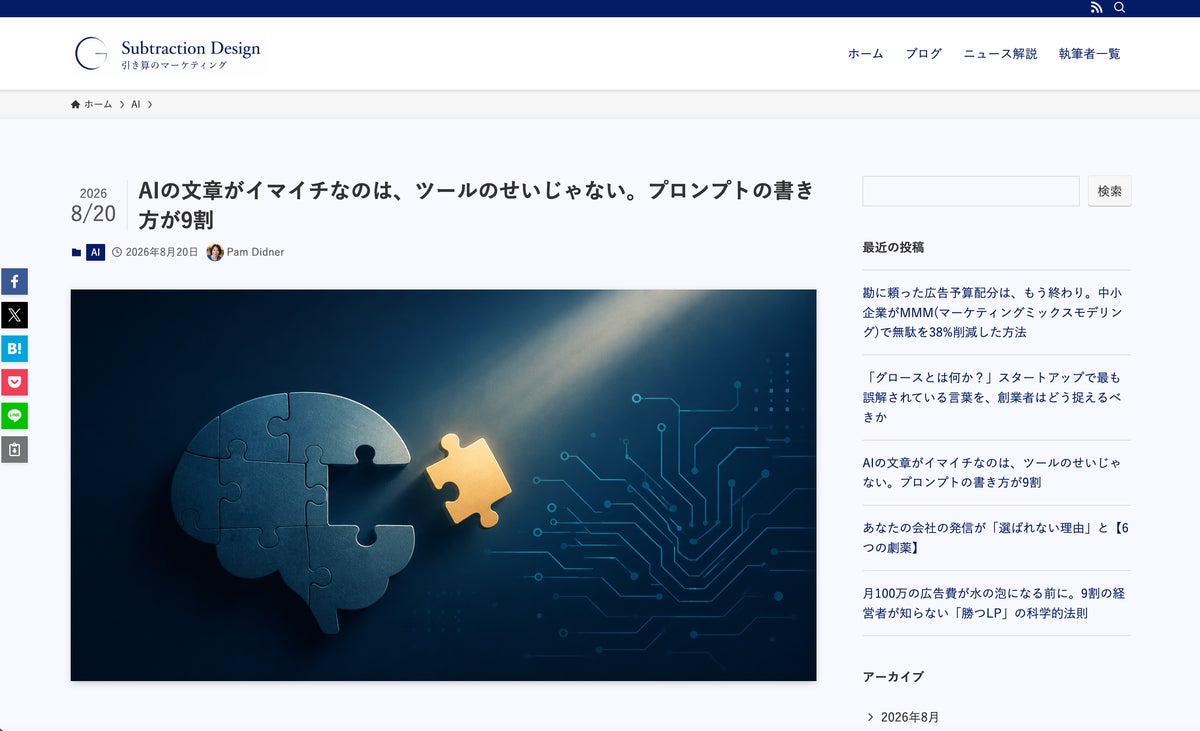
Task: Click the AI category tag badge
Action: point(95,252)
